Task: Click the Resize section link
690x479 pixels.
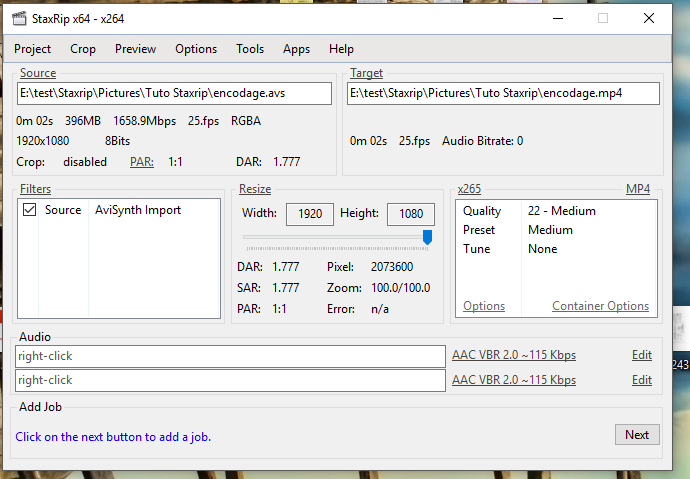Action: click(255, 189)
